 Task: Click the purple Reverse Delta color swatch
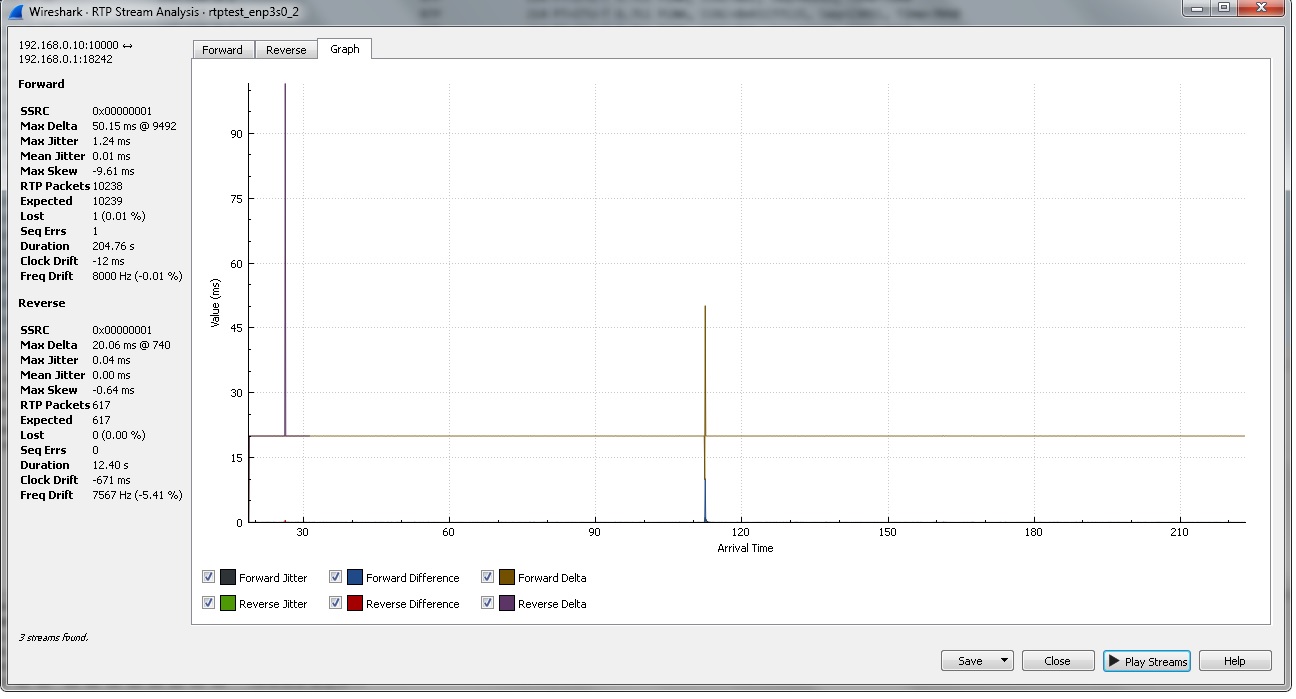[507, 603]
